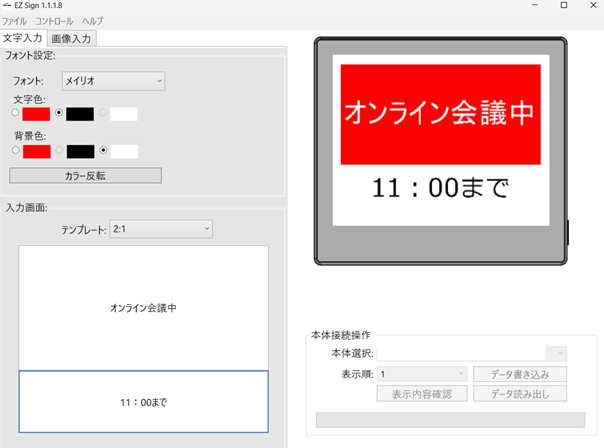604x448 pixels.
Task: Open the フォント dropdown showing メイリオ
Action: pyautogui.click(x=114, y=81)
